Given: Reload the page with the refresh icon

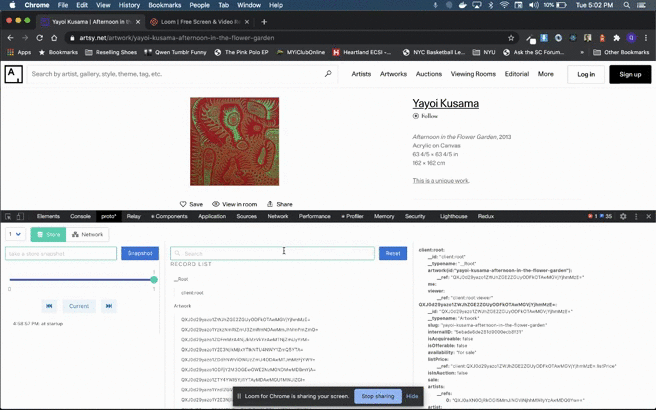Looking at the screenshot, I should coord(39,38).
